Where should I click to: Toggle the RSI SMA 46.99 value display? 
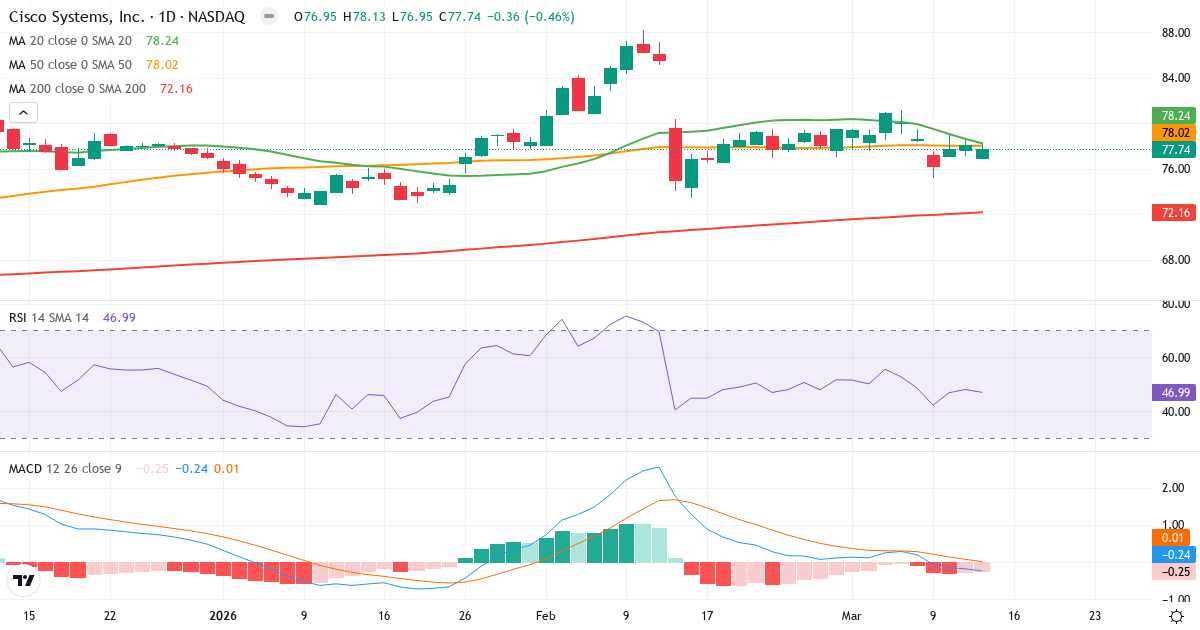[x=118, y=317]
